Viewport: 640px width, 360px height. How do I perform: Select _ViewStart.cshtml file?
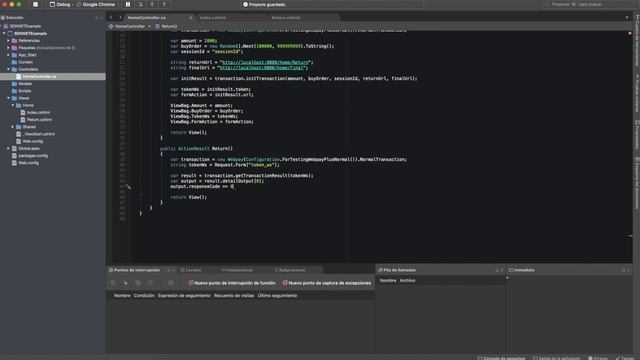[x=39, y=134]
